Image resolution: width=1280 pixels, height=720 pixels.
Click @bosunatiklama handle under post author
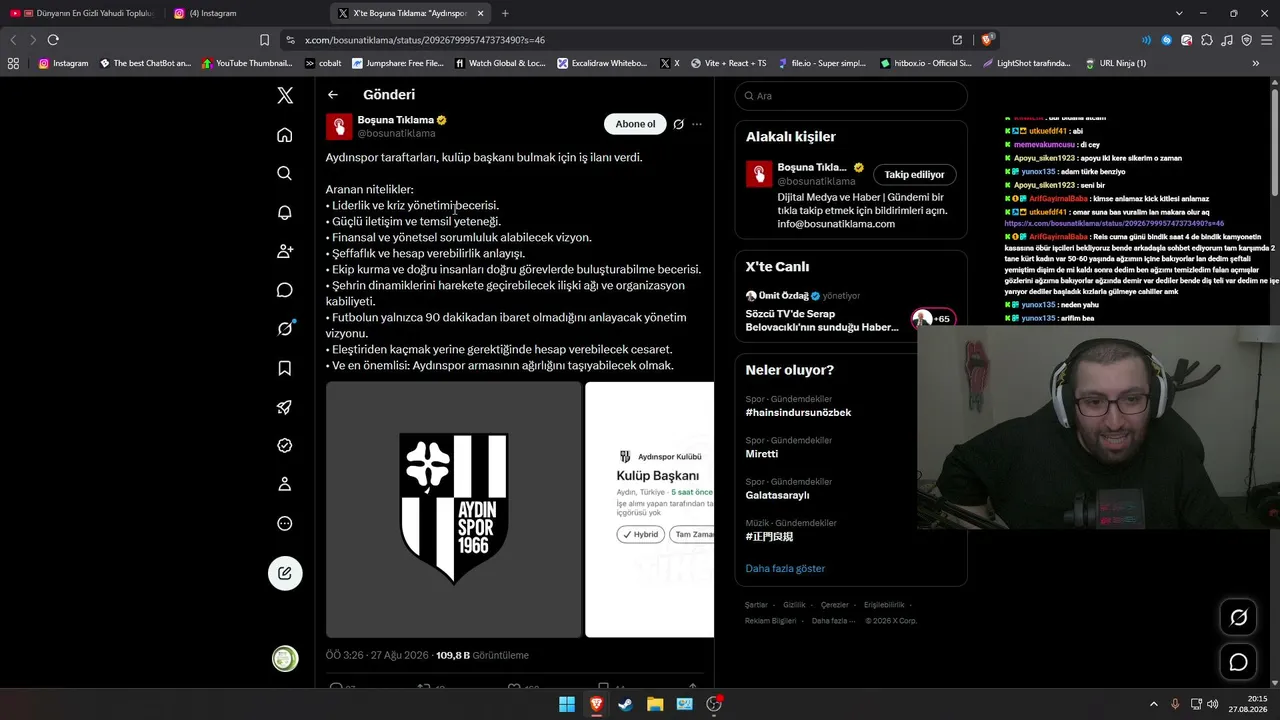(x=397, y=133)
